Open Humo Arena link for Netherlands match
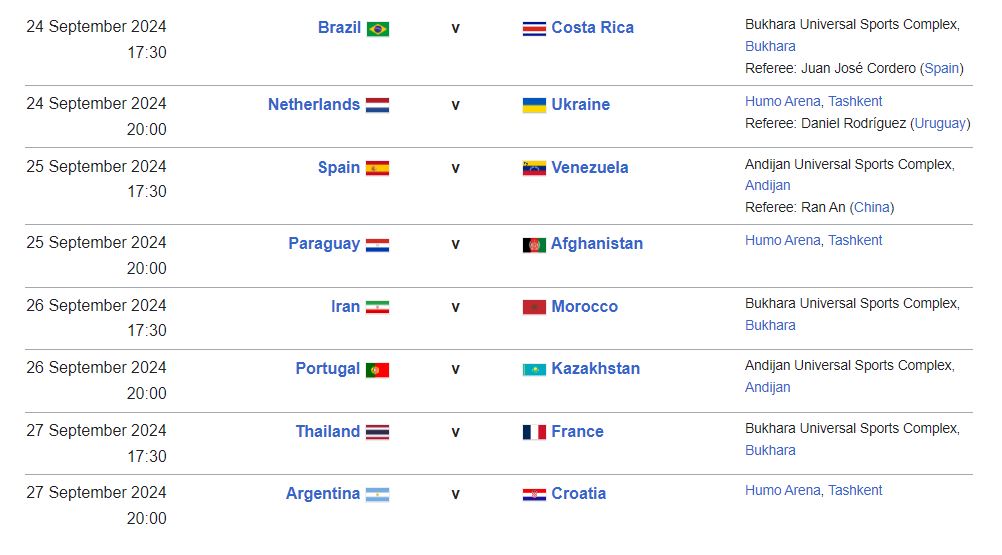 tap(783, 101)
